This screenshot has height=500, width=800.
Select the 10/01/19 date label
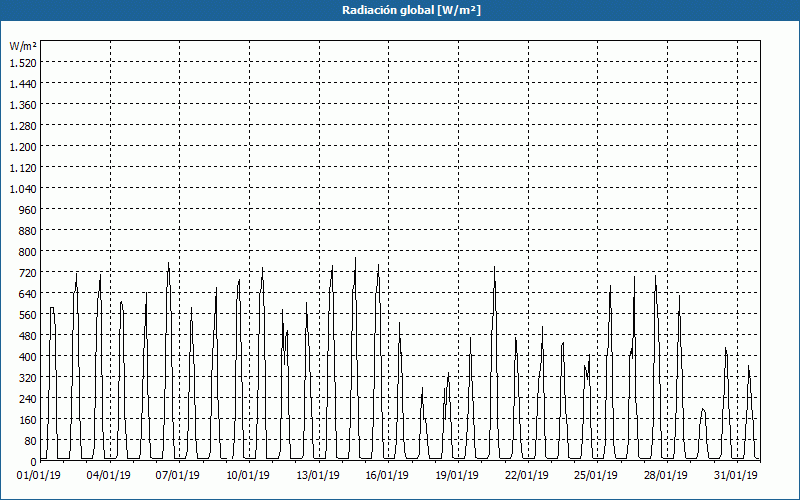(x=248, y=476)
